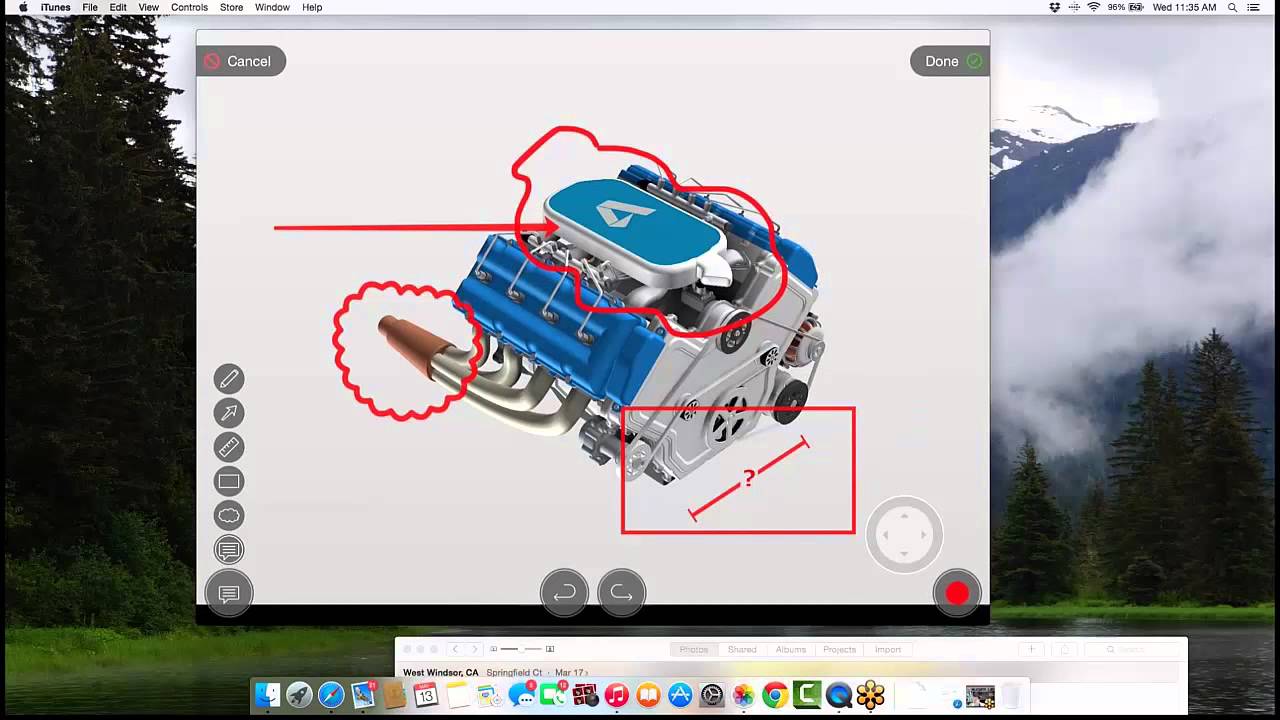This screenshot has height=720, width=1280.
Task: Go back in the Photos window
Action: coord(455,650)
